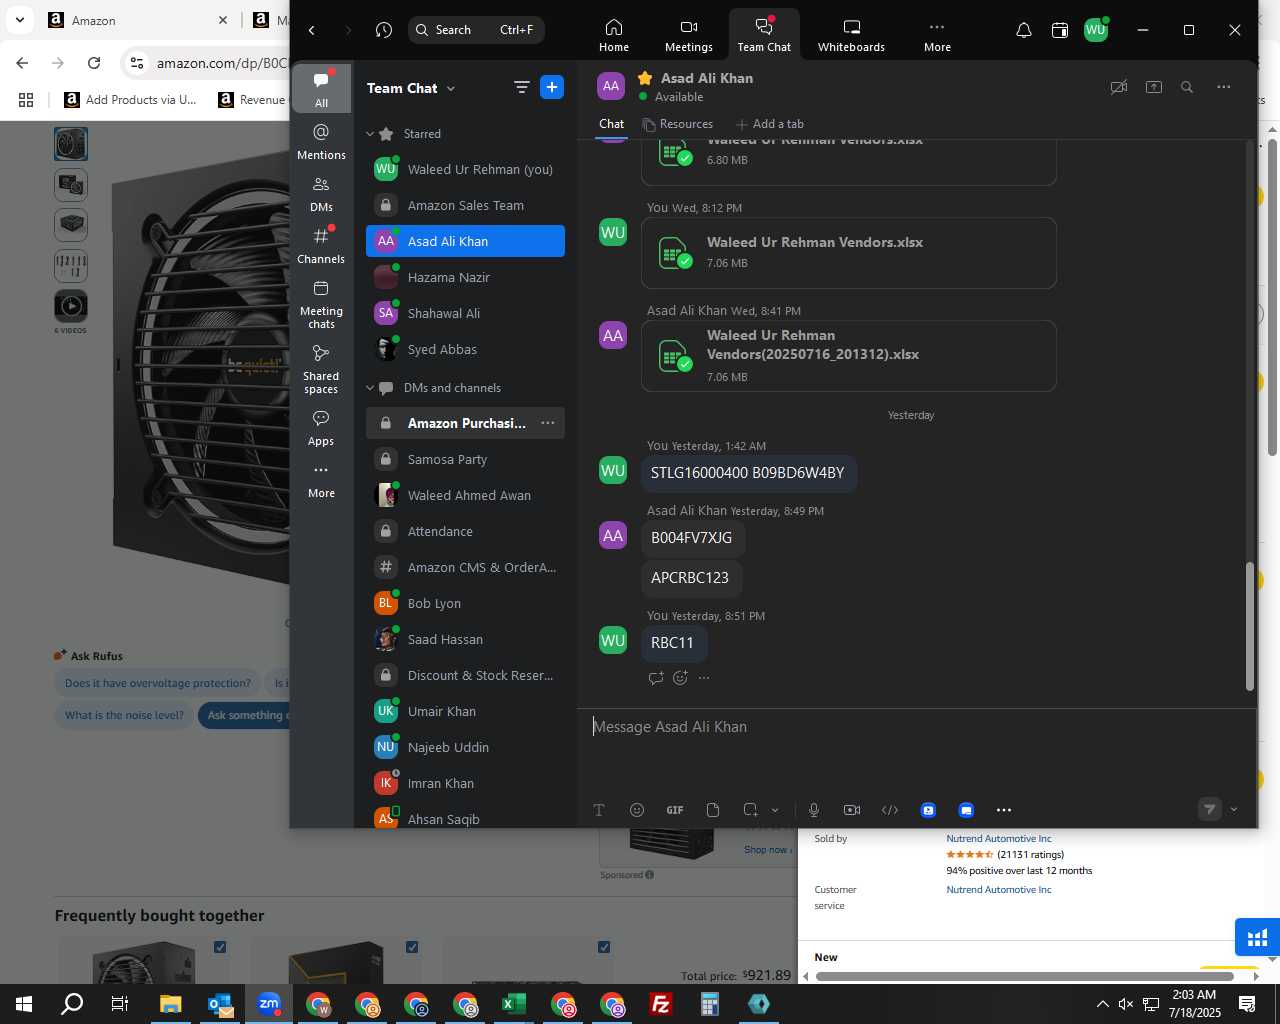Toggle second Frequently bought together checkbox

point(412,947)
